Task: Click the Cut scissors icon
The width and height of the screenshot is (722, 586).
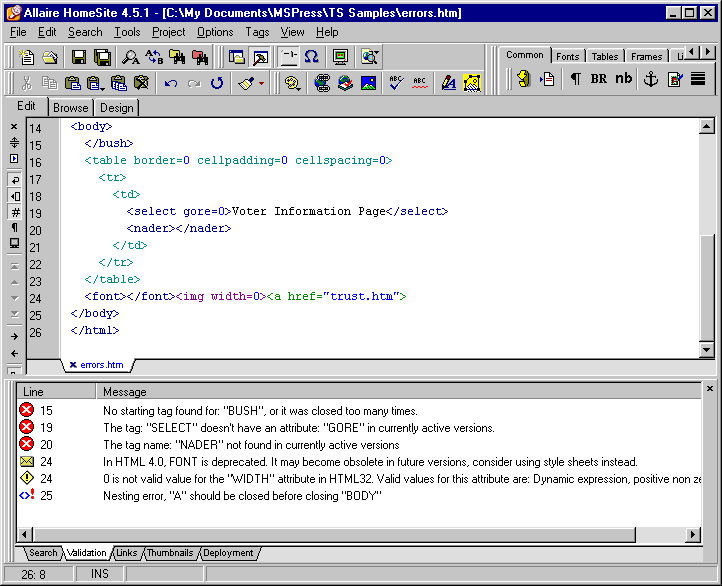Action: (27, 83)
